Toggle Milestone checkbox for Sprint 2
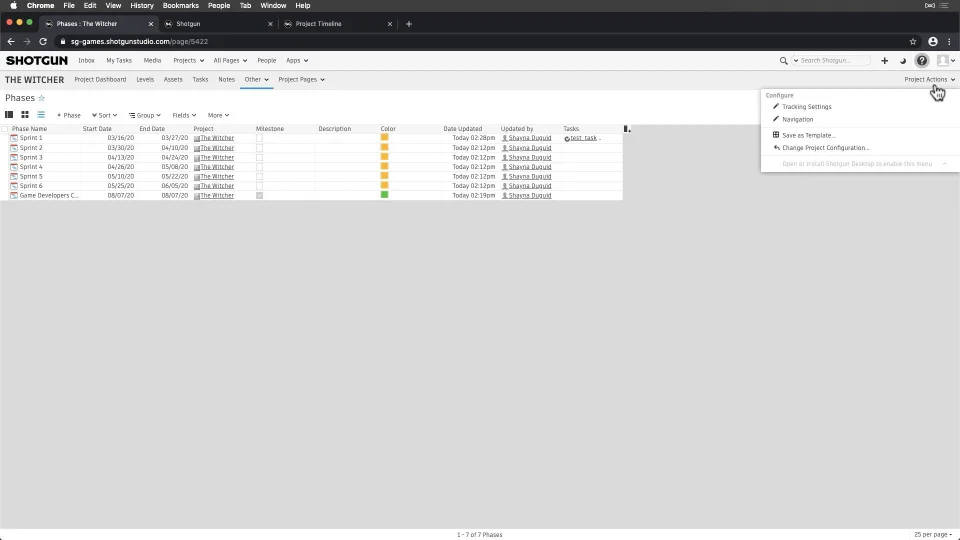The image size is (960, 540). pos(260,148)
